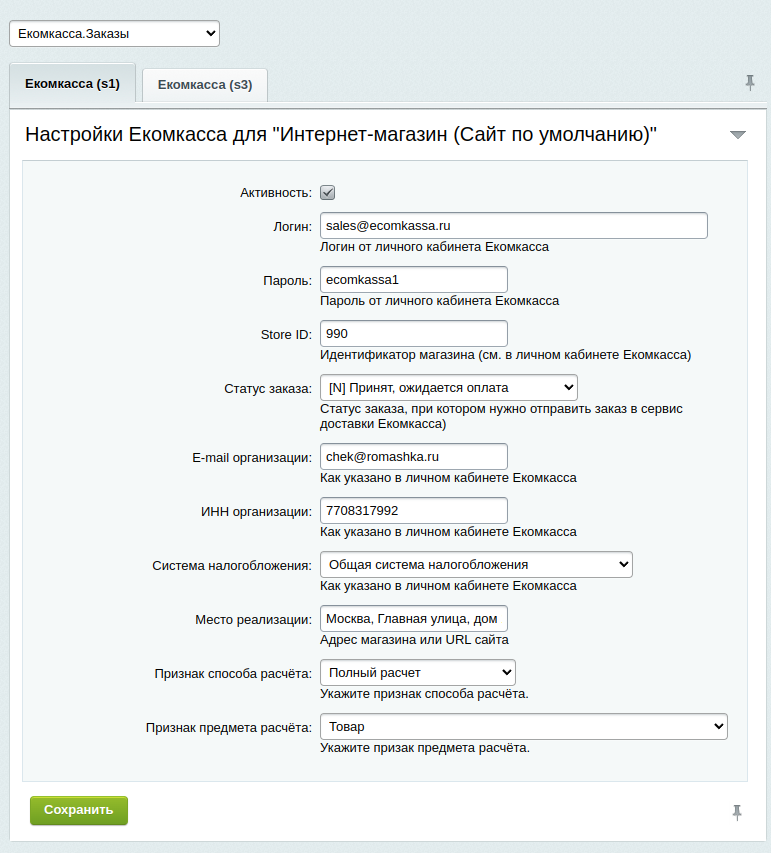771x853 pixels.
Task: Switch to the Екомкасса (s3) tab
Action: [205, 85]
